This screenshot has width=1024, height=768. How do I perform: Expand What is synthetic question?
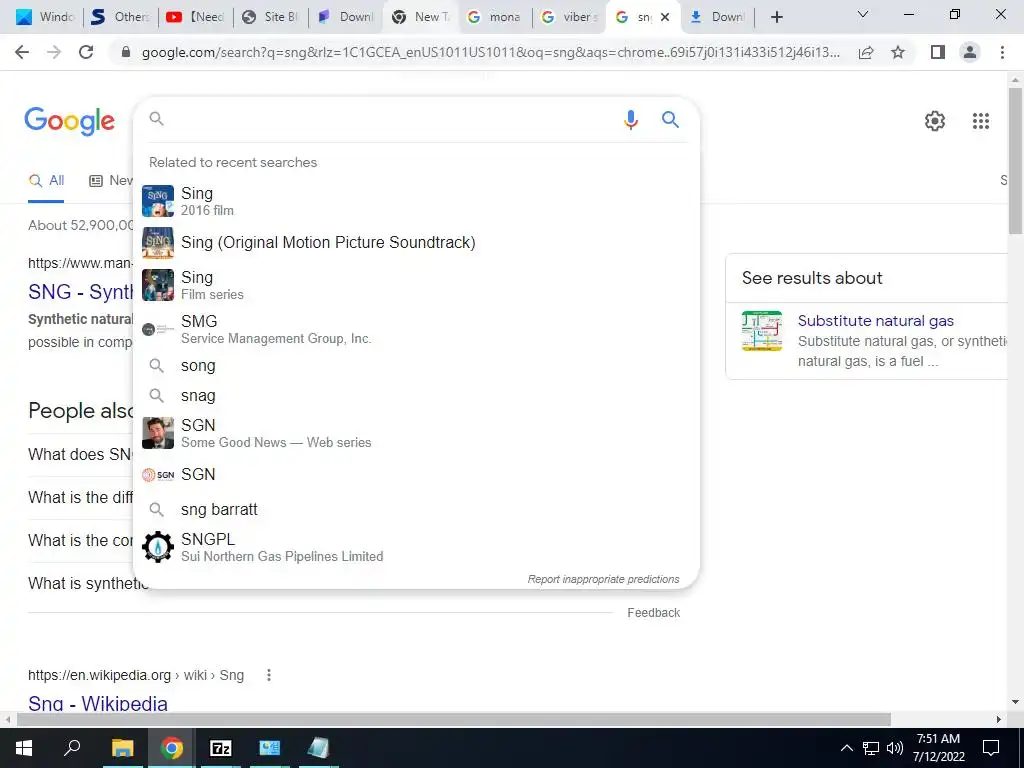[x=88, y=583]
